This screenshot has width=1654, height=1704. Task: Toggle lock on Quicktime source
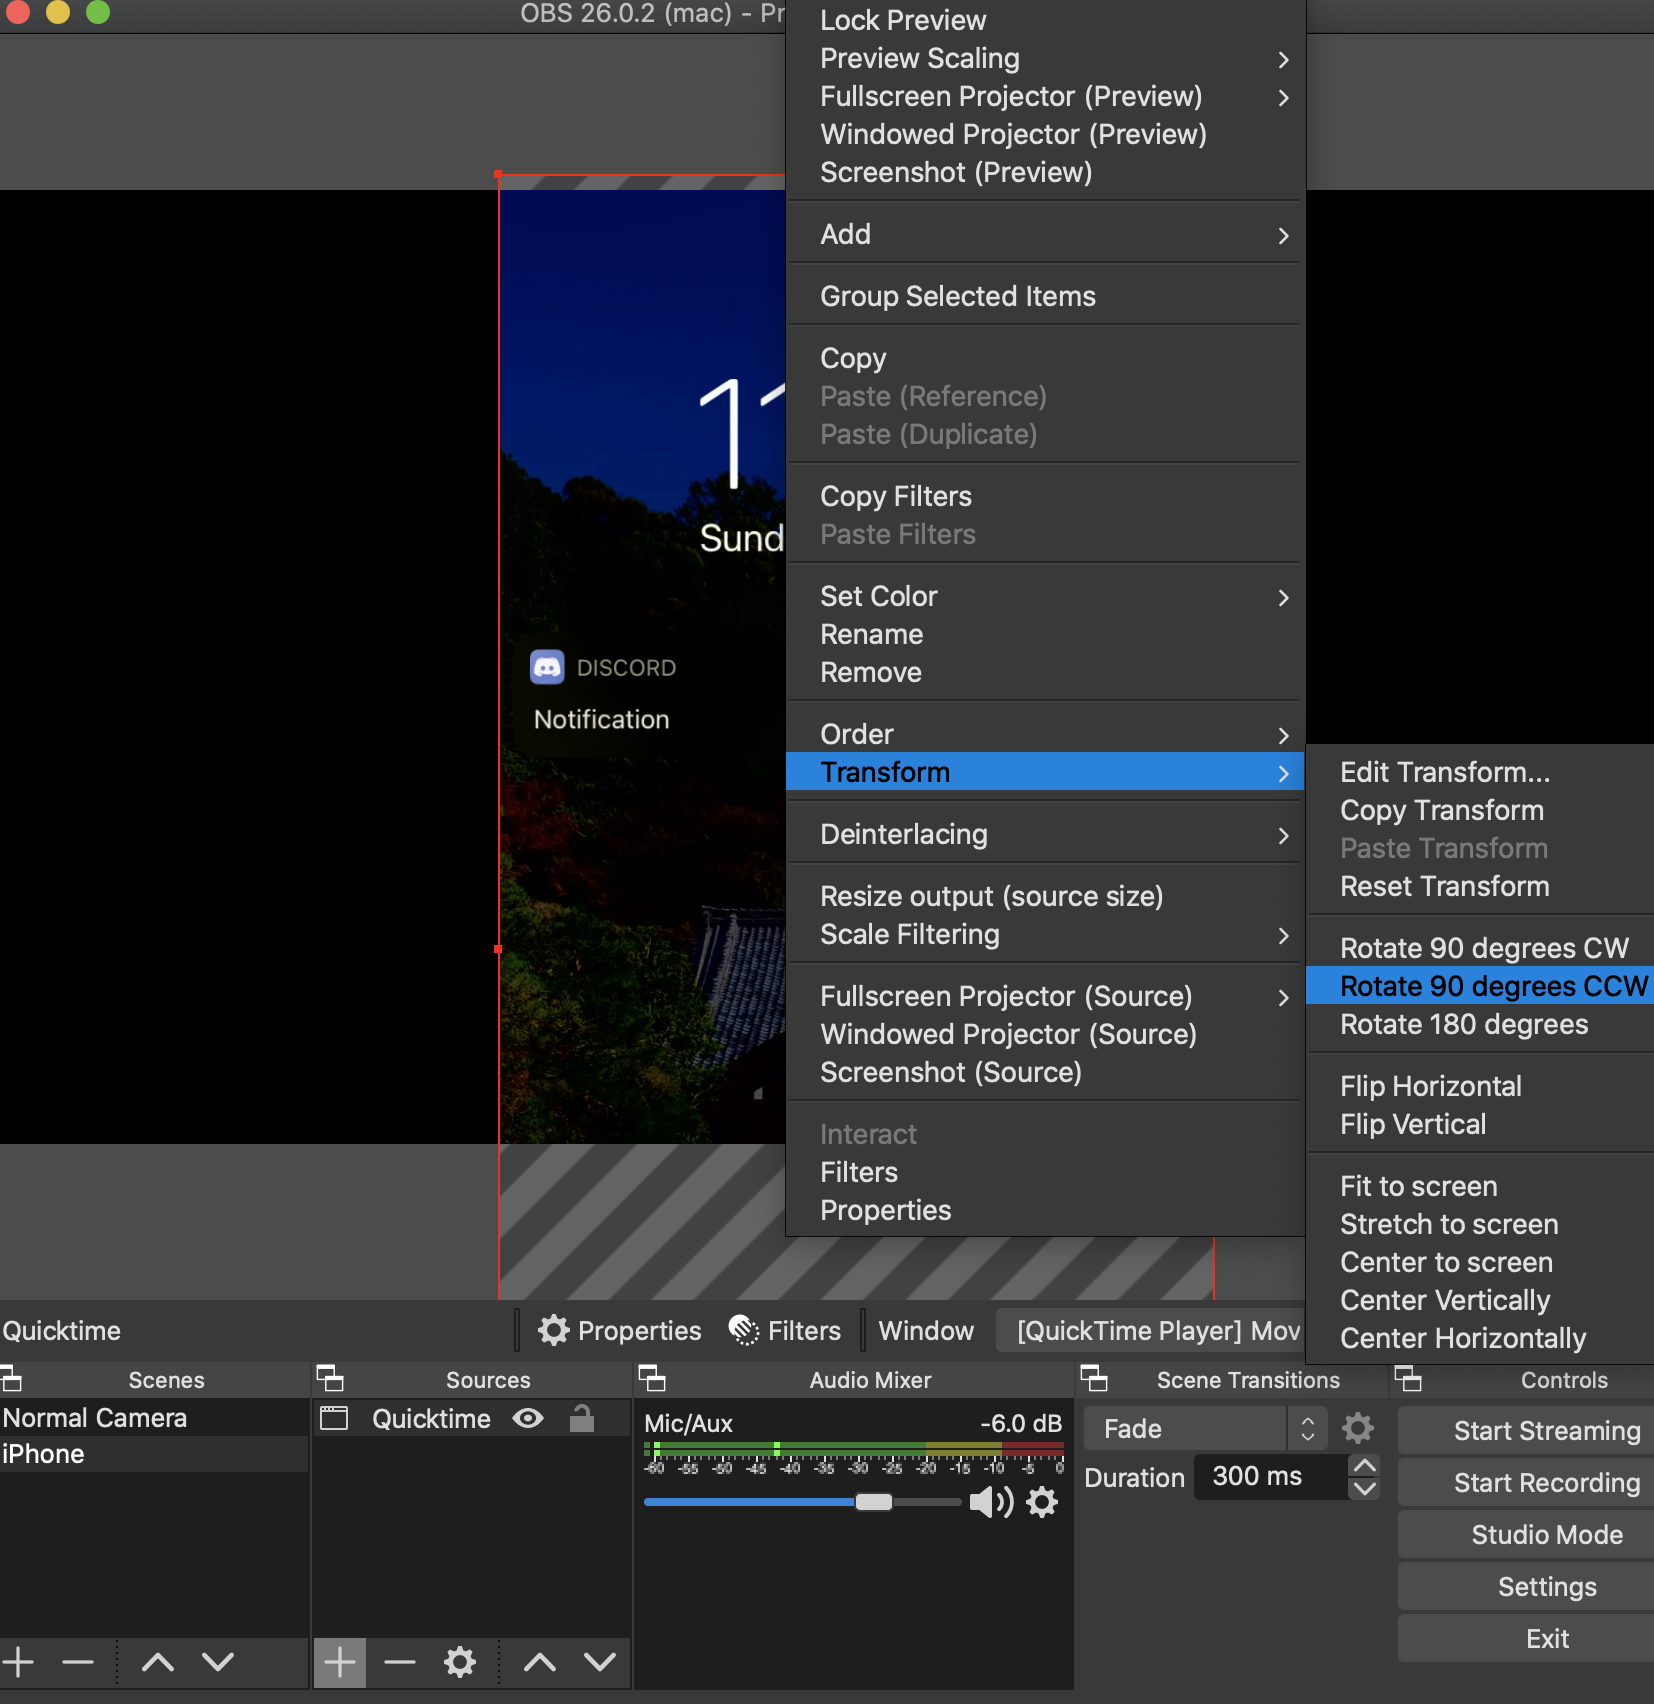pyautogui.click(x=582, y=1418)
